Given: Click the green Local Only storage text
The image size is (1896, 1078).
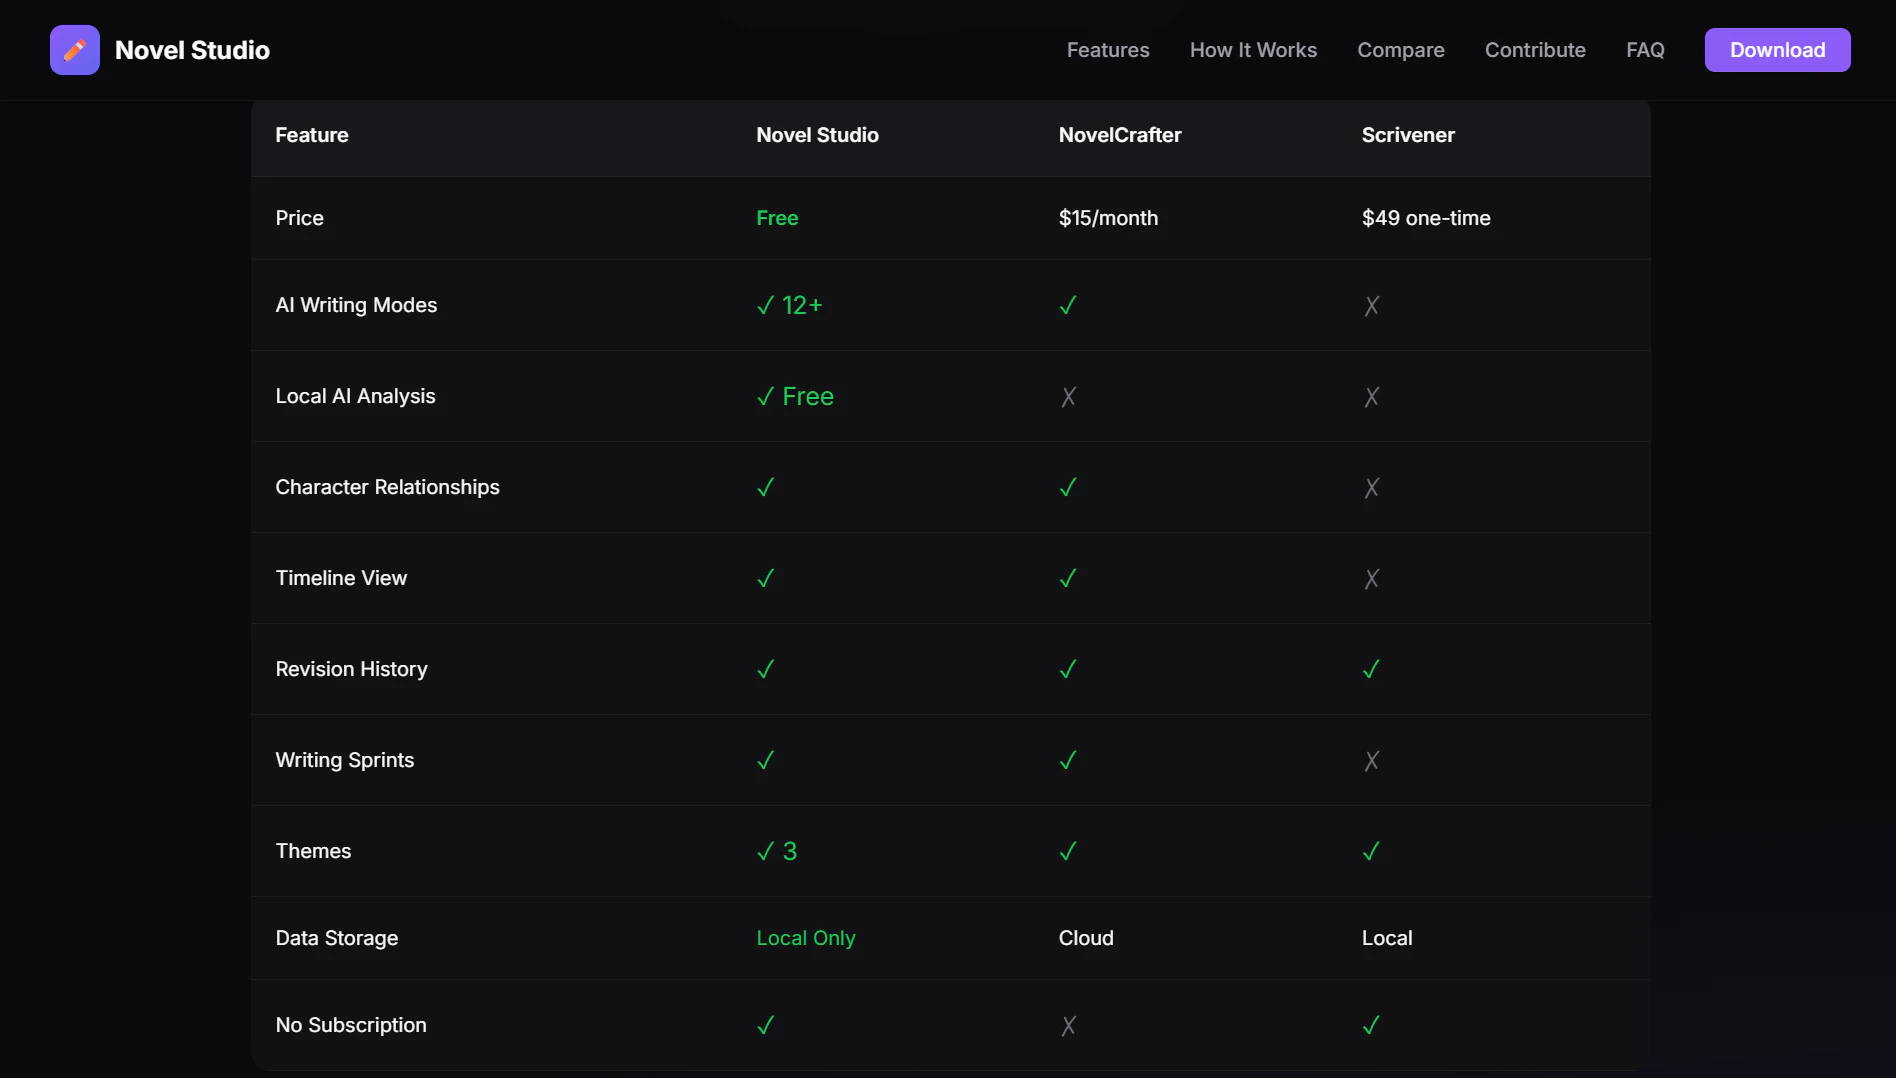Looking at the screenshot, I should coord(806,938).
